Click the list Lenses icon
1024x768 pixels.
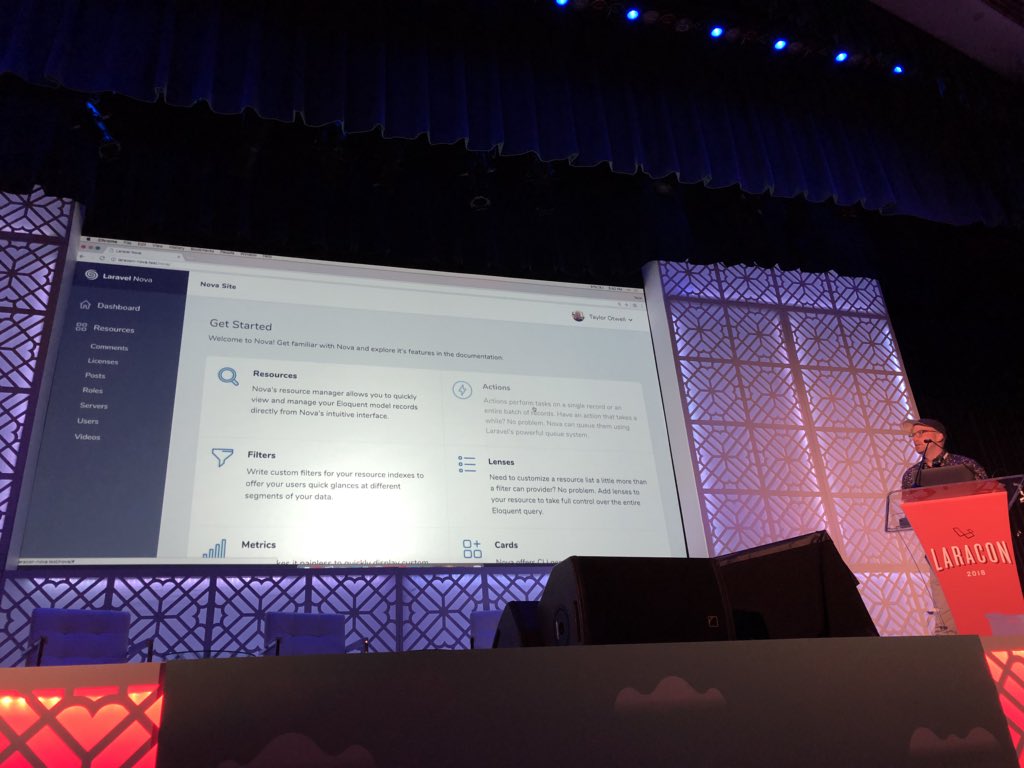tap(467, 464)
